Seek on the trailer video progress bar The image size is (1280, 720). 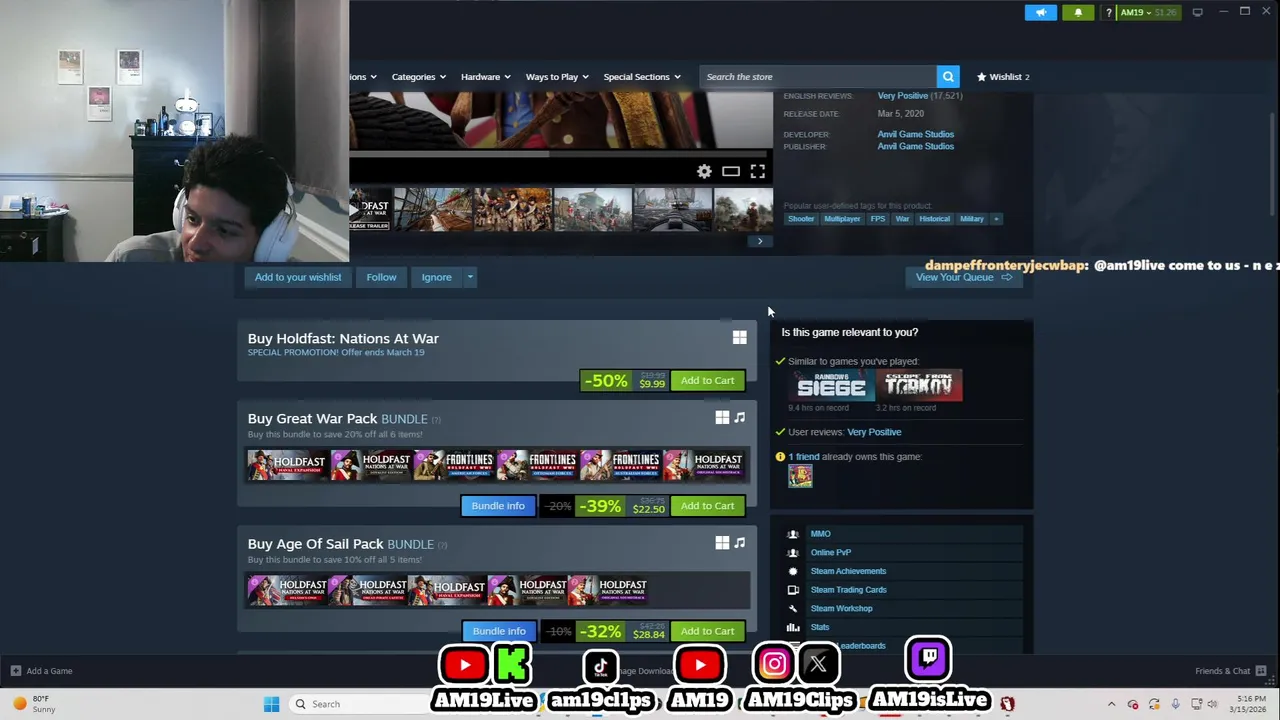pos(560,154)
